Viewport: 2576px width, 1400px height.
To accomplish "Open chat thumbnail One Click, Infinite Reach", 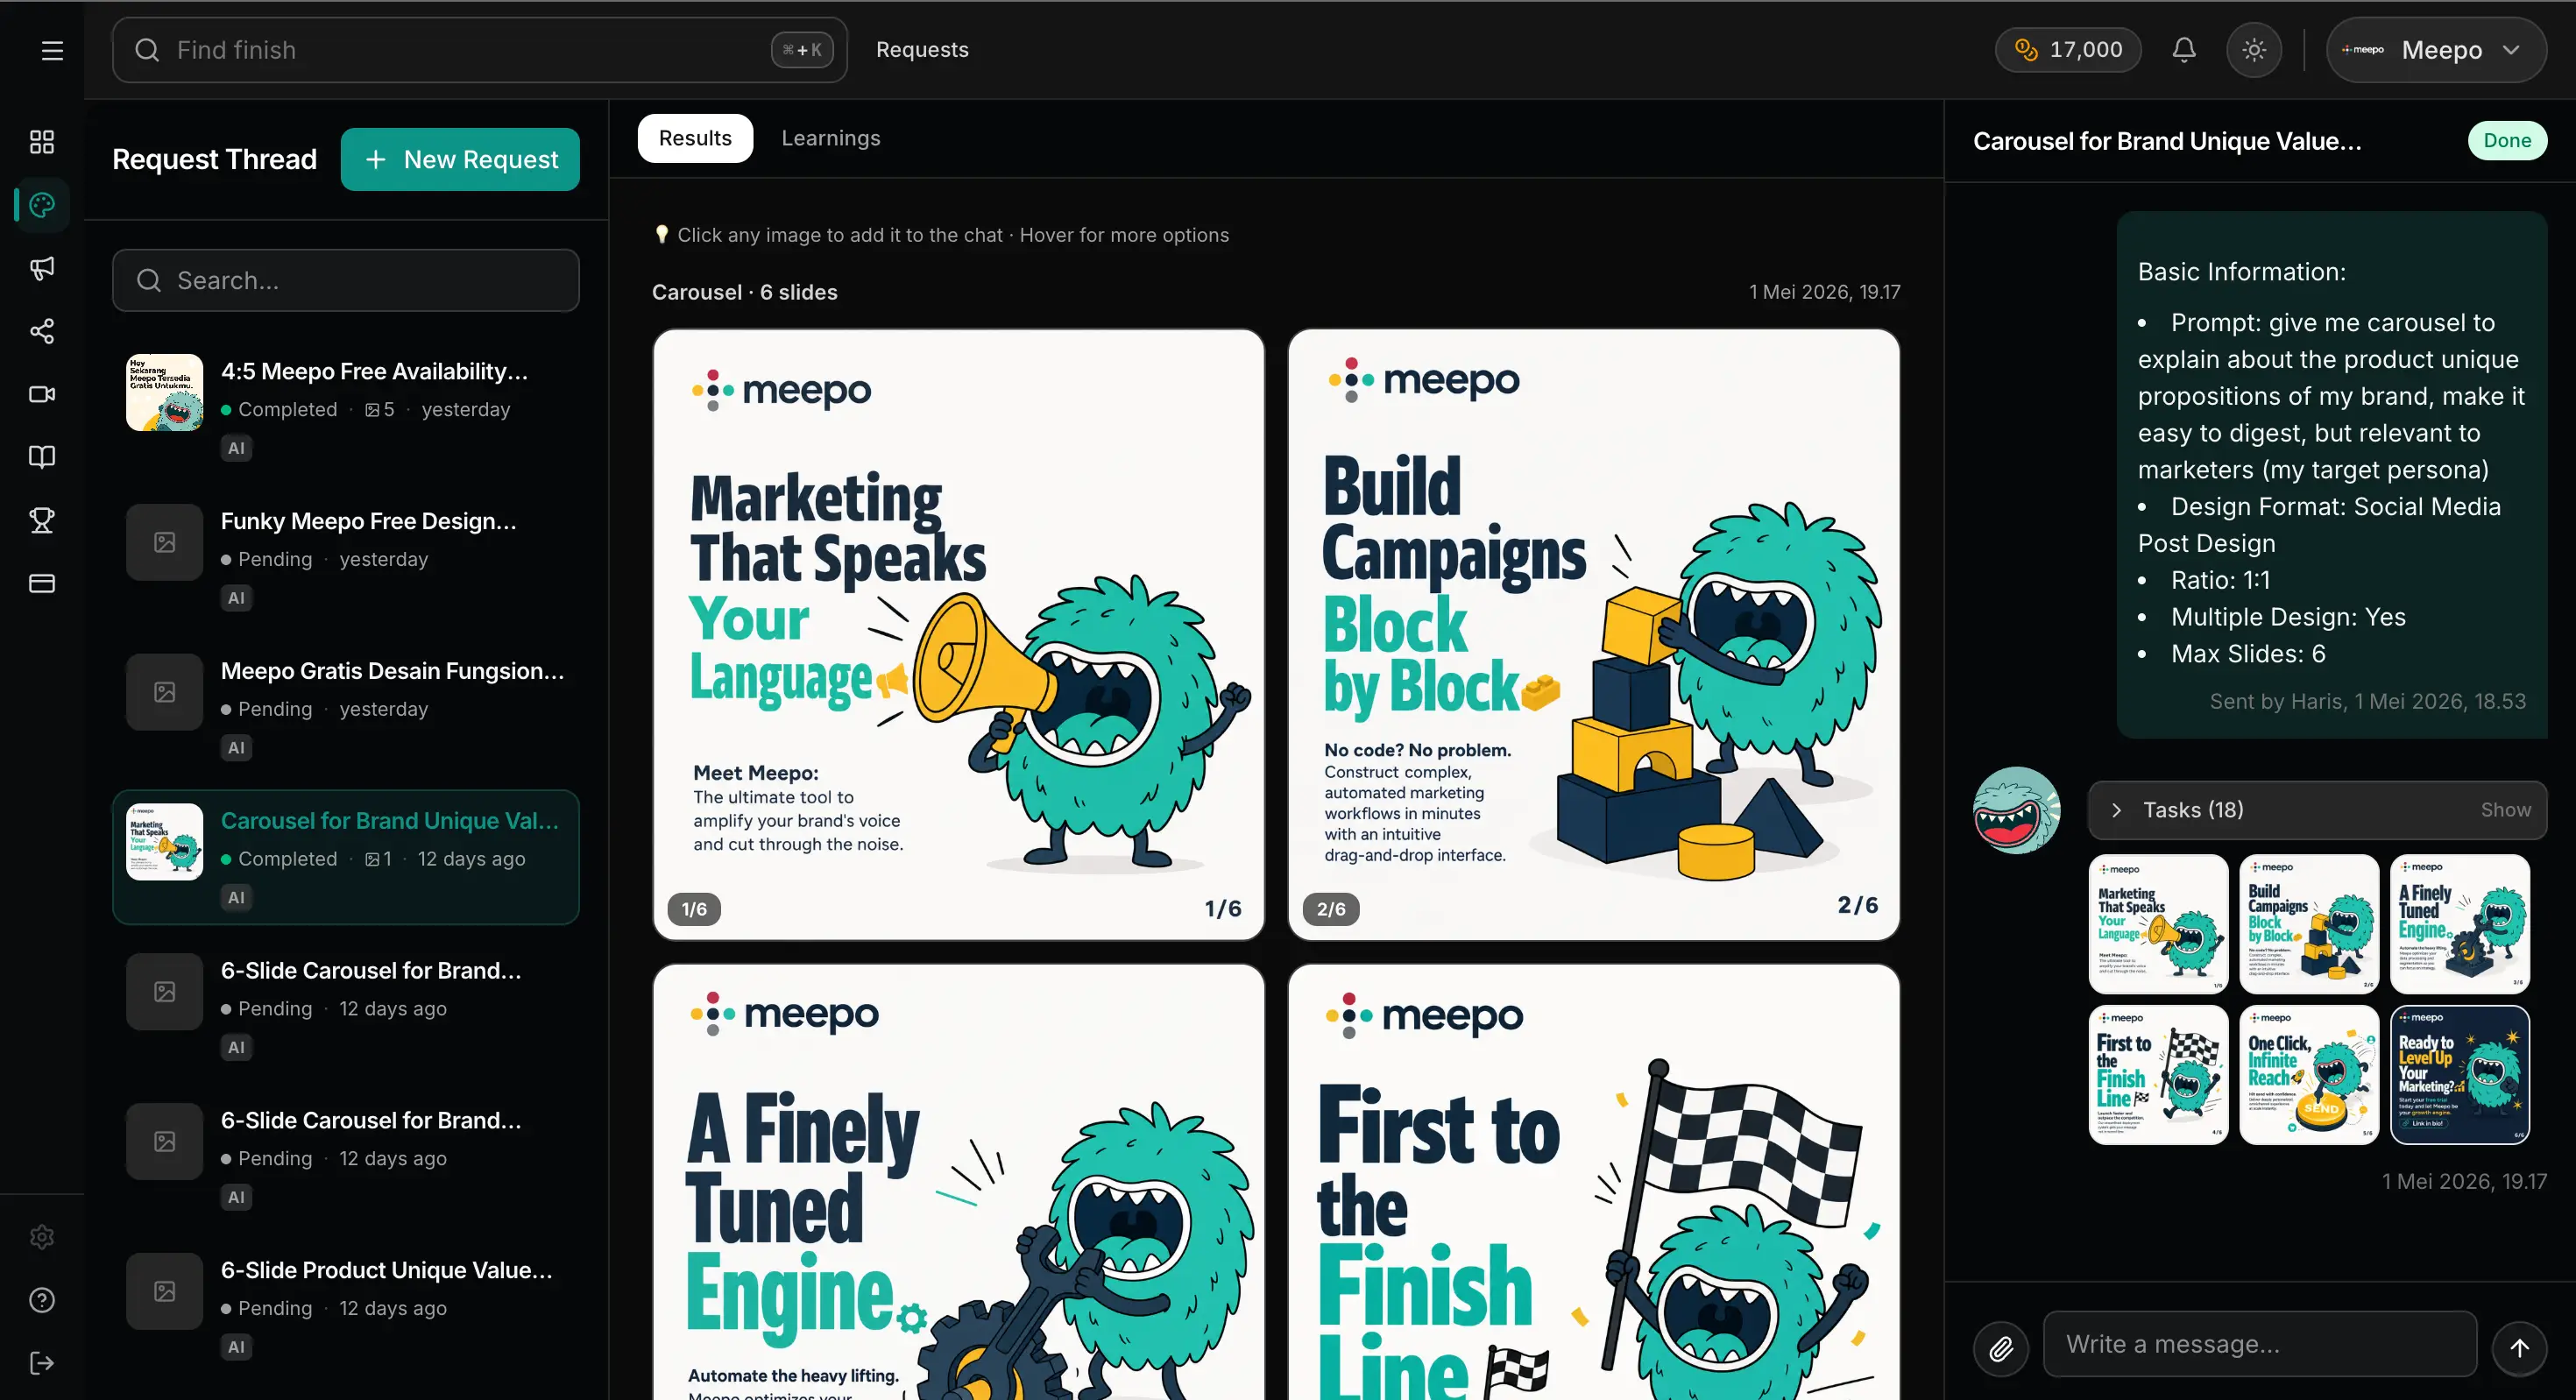I will (2309, 1074).
